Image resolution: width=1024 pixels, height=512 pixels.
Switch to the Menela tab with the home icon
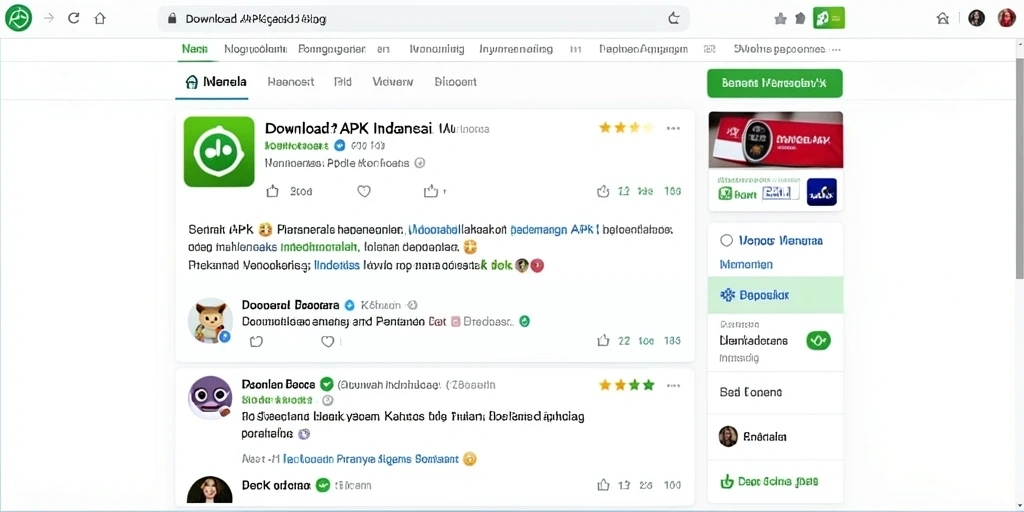click(216, 82)
